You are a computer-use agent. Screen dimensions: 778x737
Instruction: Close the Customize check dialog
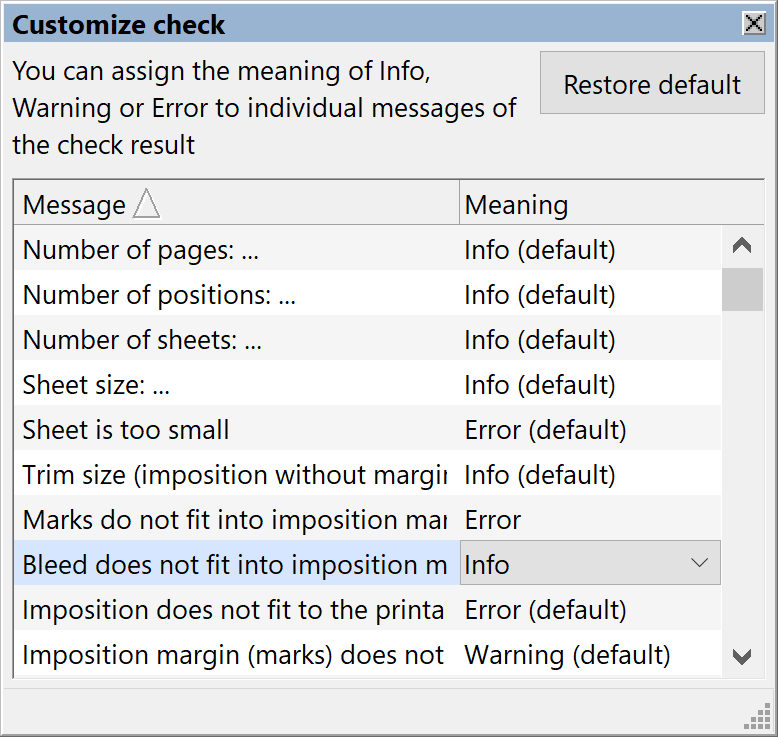pyautogui.click(x=753, y=24)
